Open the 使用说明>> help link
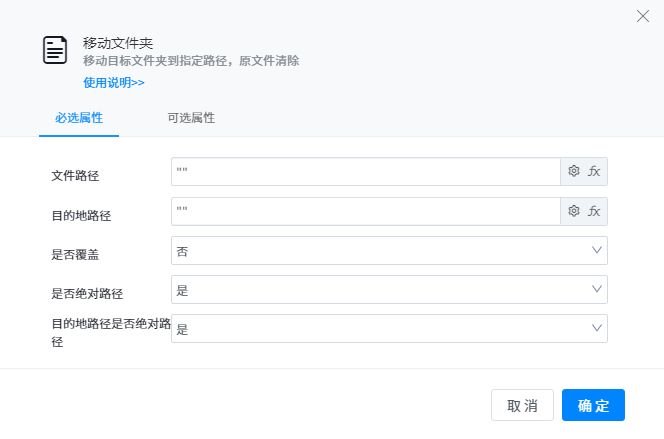The height and width of the screenshot is (439, 664). pyautogui.click(x=114, y=82)
